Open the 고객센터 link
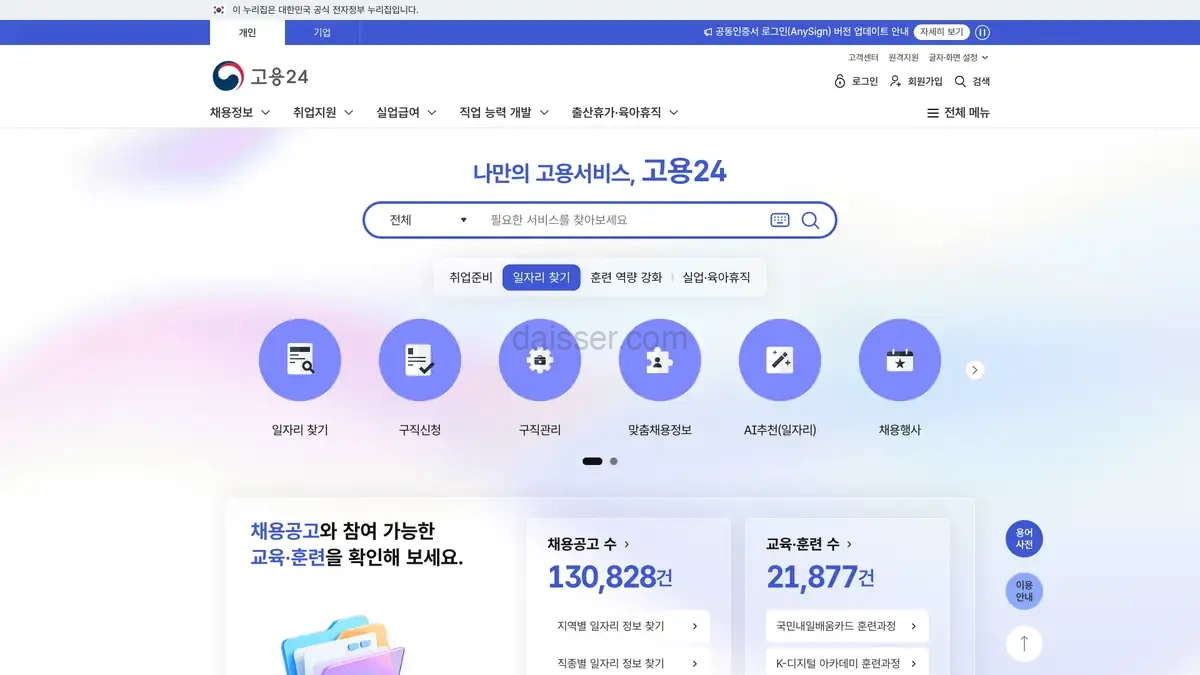Image resolution: width=1200 pixels, height=675 pixels. pos(863,58)
